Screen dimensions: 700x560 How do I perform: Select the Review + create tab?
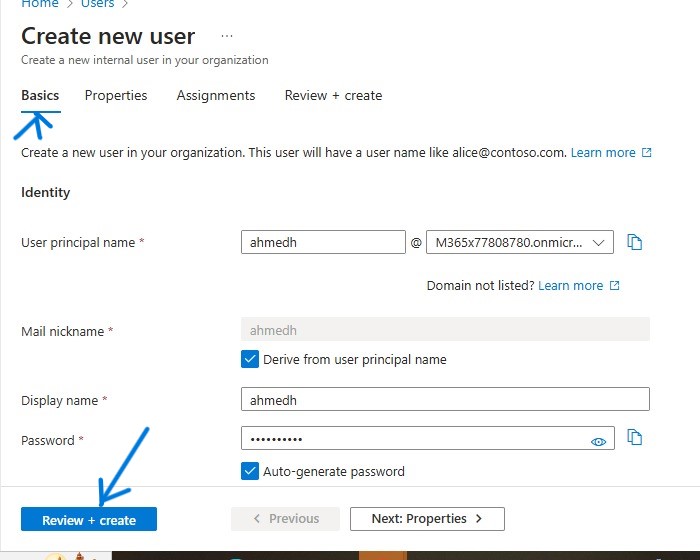(x=333, y=96)
